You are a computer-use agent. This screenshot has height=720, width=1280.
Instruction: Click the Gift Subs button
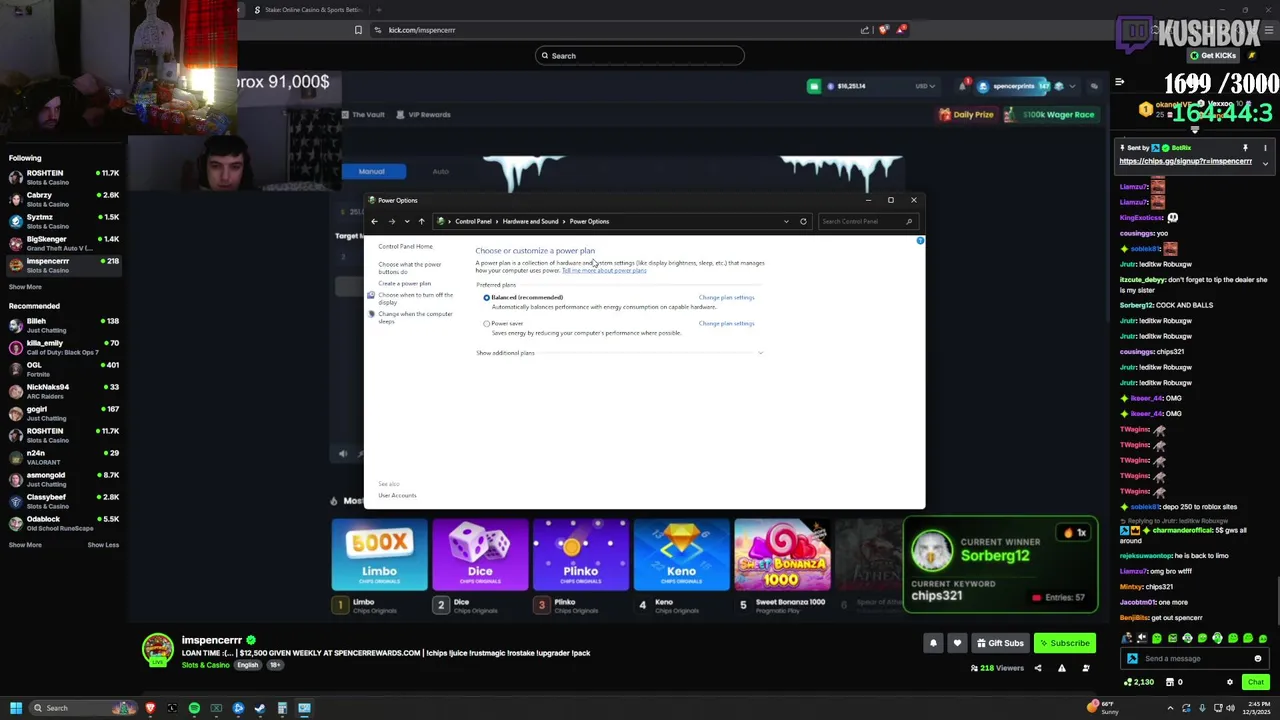999,643
